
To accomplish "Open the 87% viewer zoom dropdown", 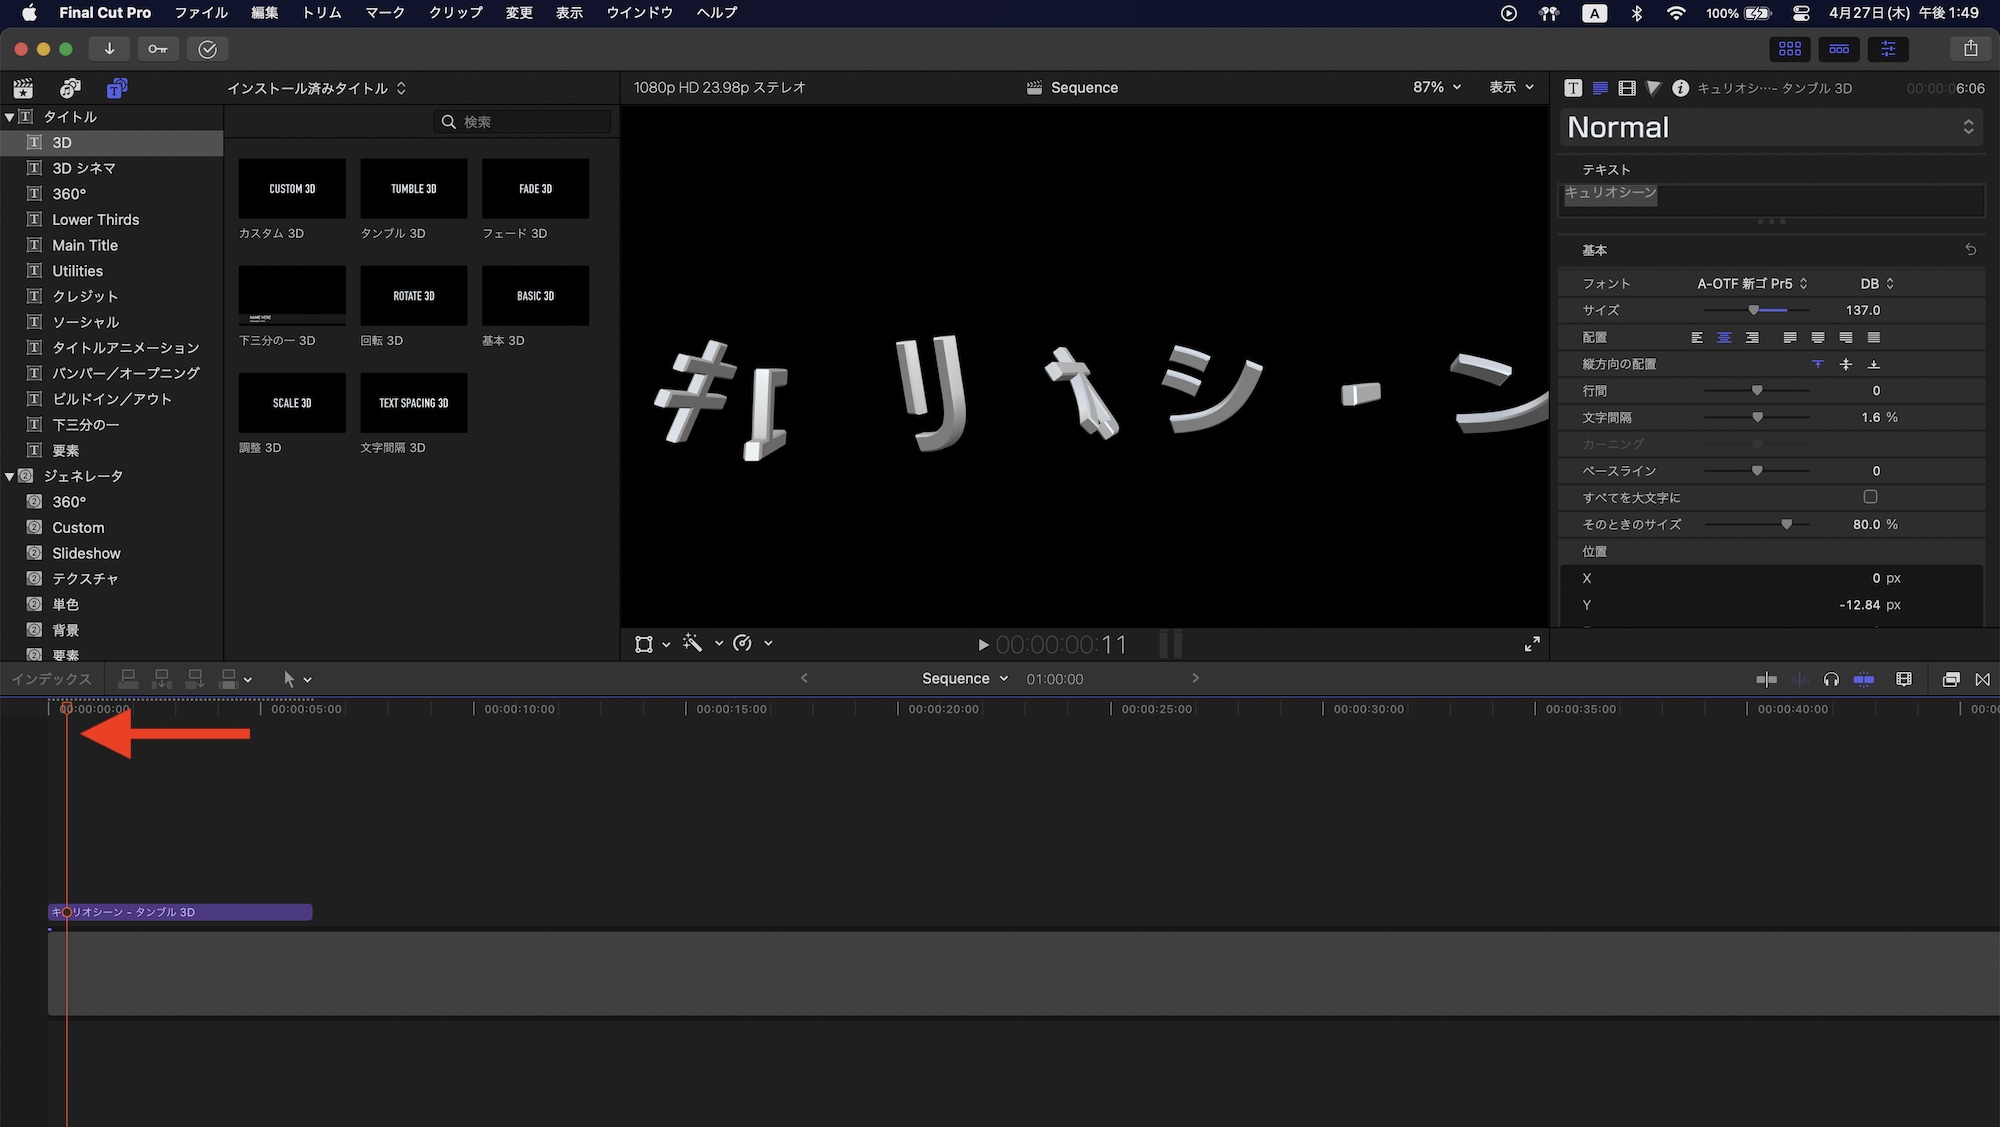I will (x=1436, y=87).
